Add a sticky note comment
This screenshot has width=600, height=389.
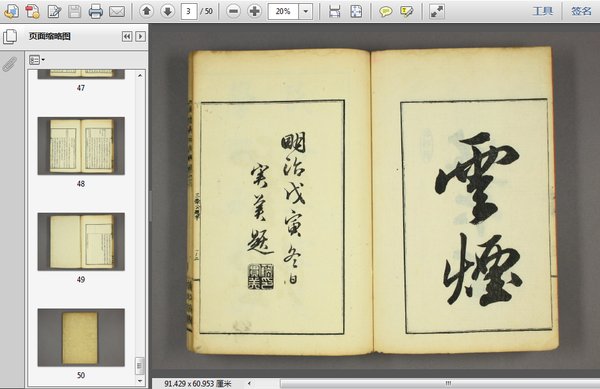pos(385,11)
